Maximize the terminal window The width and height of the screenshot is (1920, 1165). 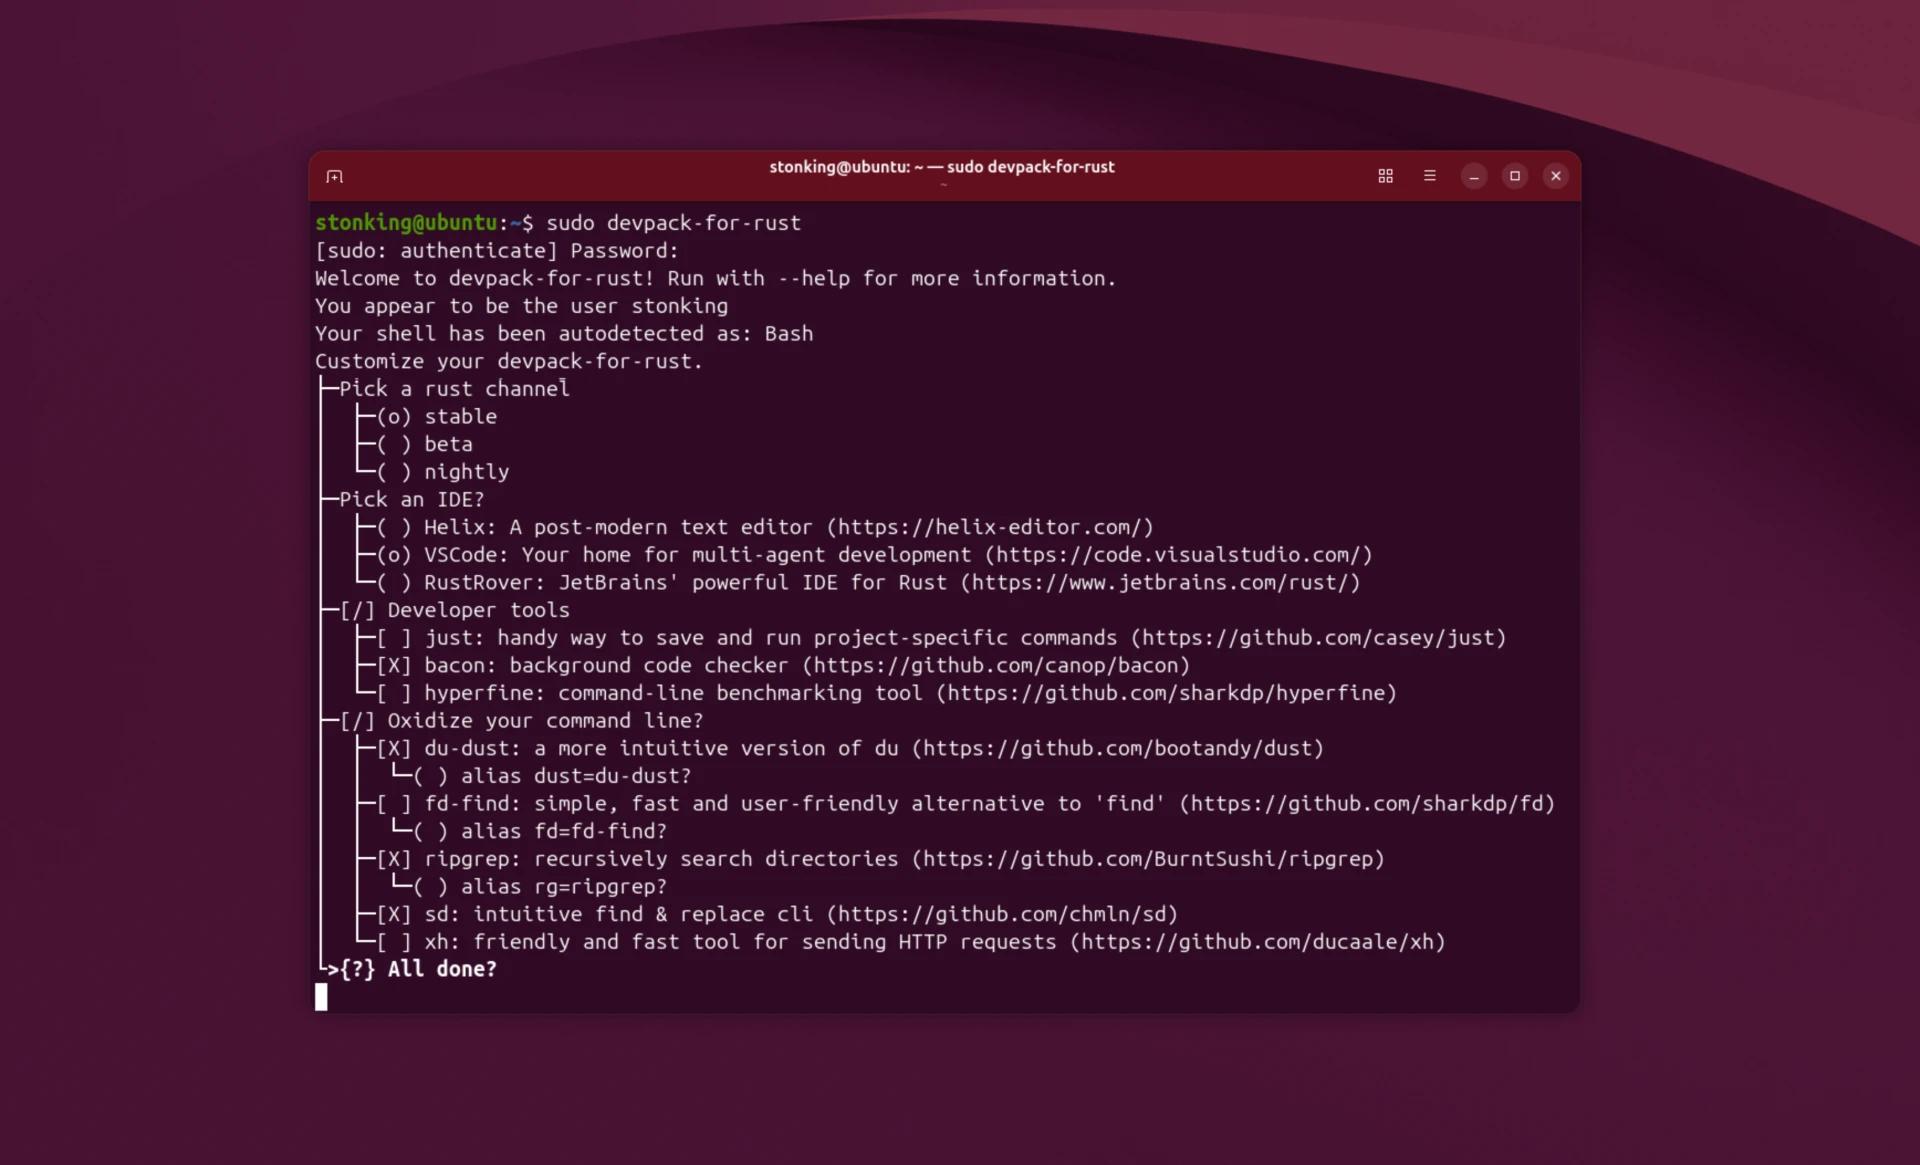coord(1514,176)
